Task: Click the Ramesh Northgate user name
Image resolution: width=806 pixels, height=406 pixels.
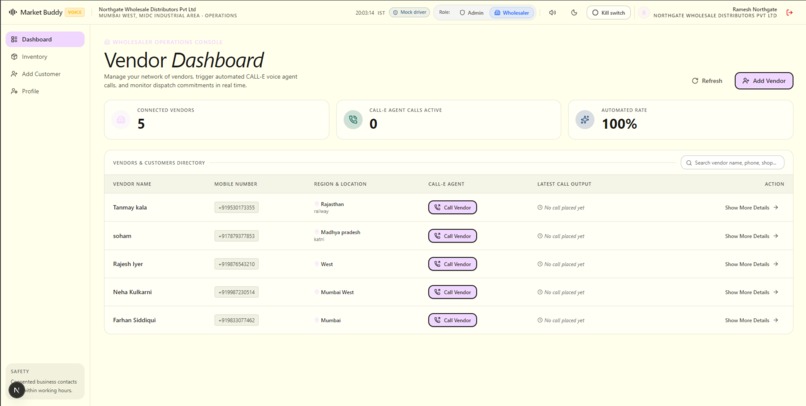Action: pos(755,9)
